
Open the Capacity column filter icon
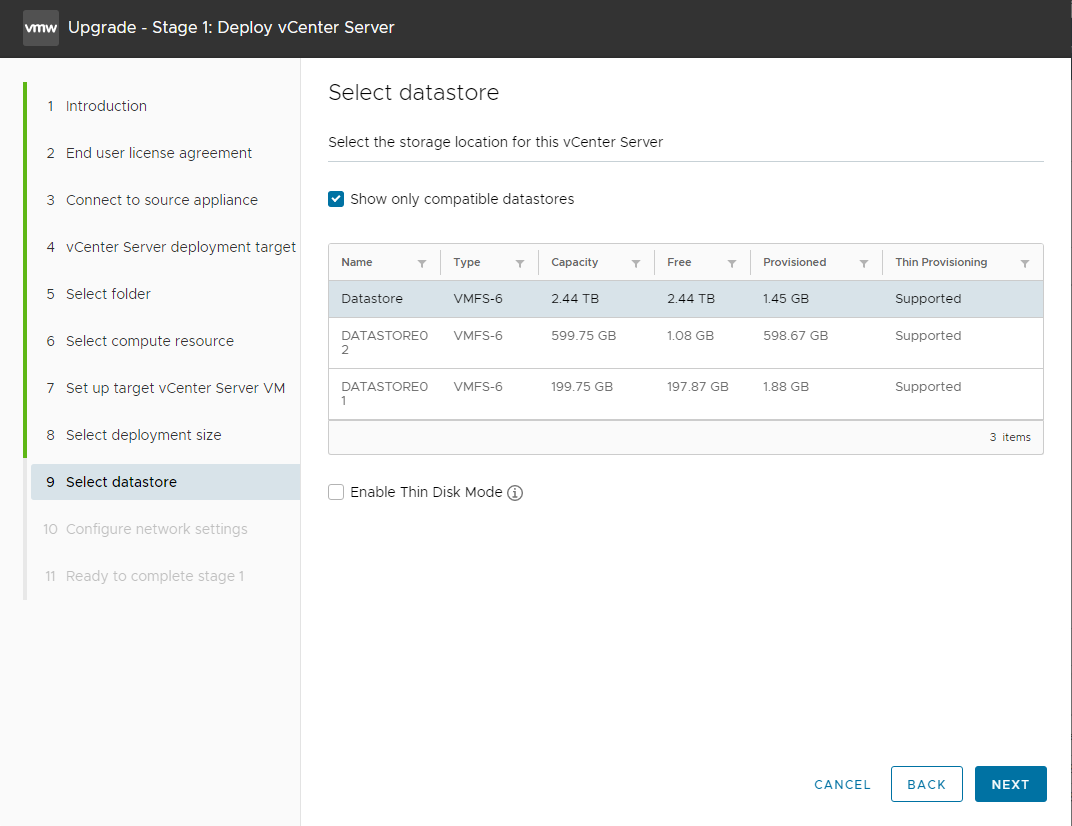coord(636,263)
